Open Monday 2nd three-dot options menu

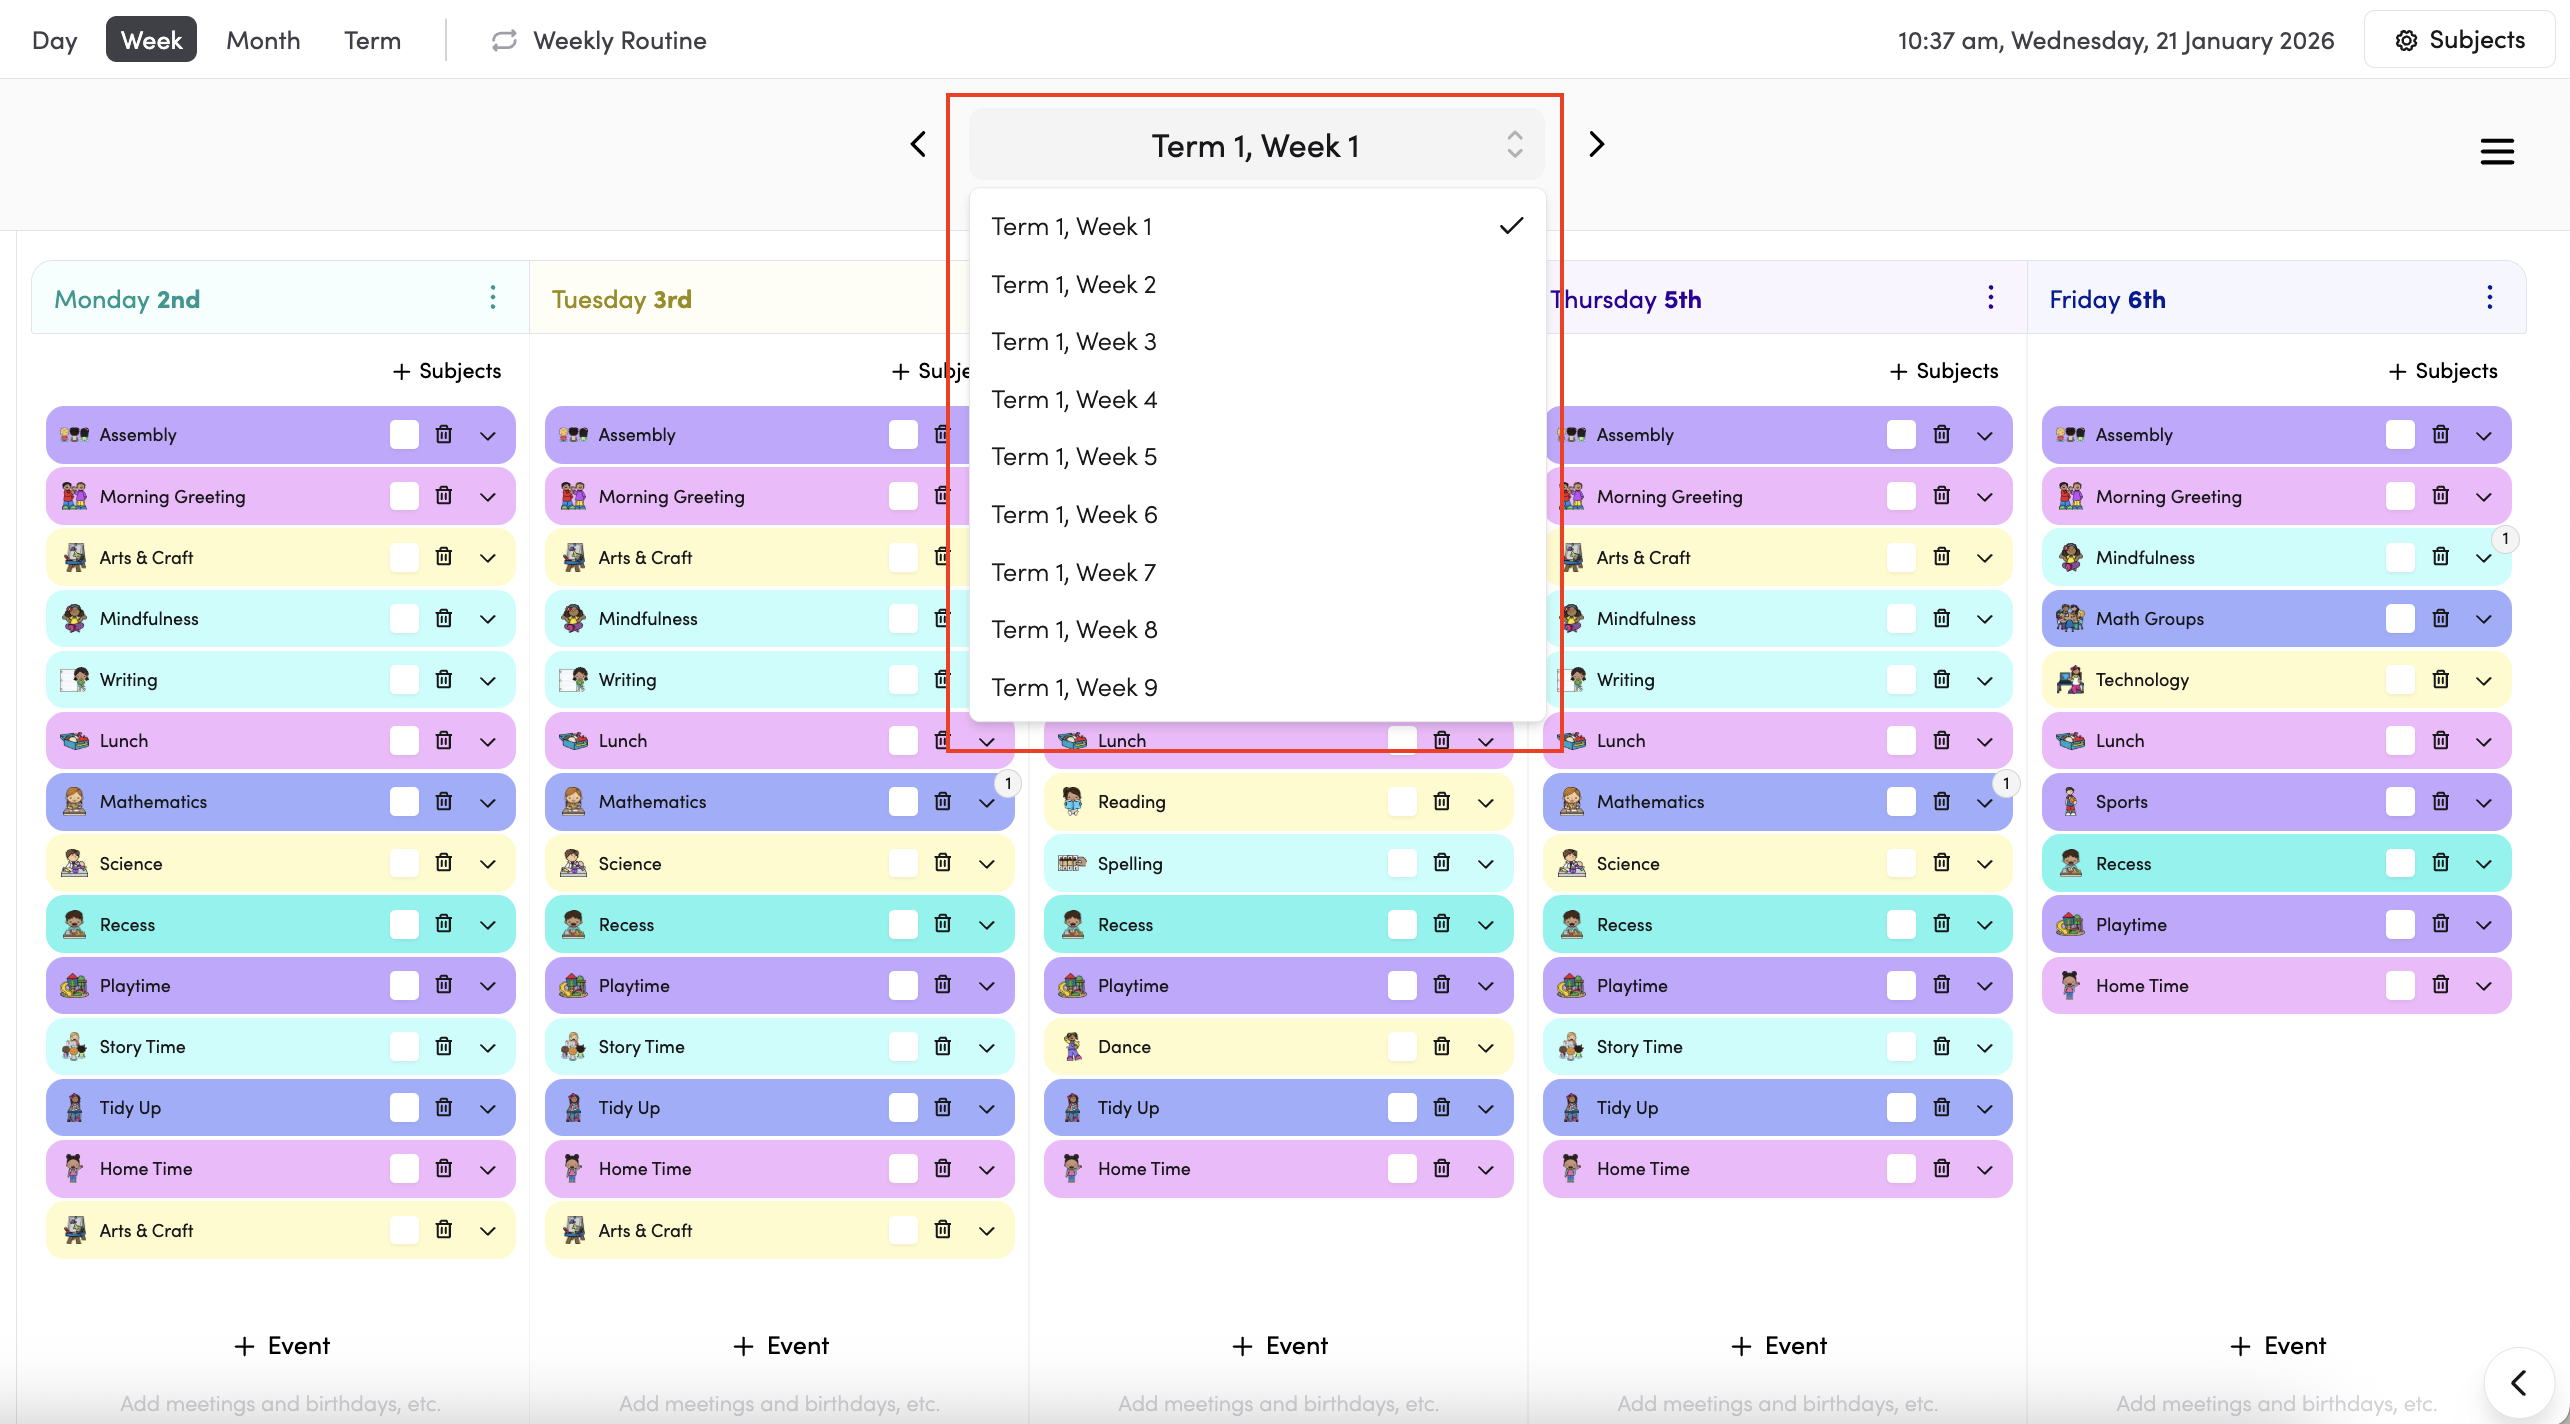click(493, 298)
